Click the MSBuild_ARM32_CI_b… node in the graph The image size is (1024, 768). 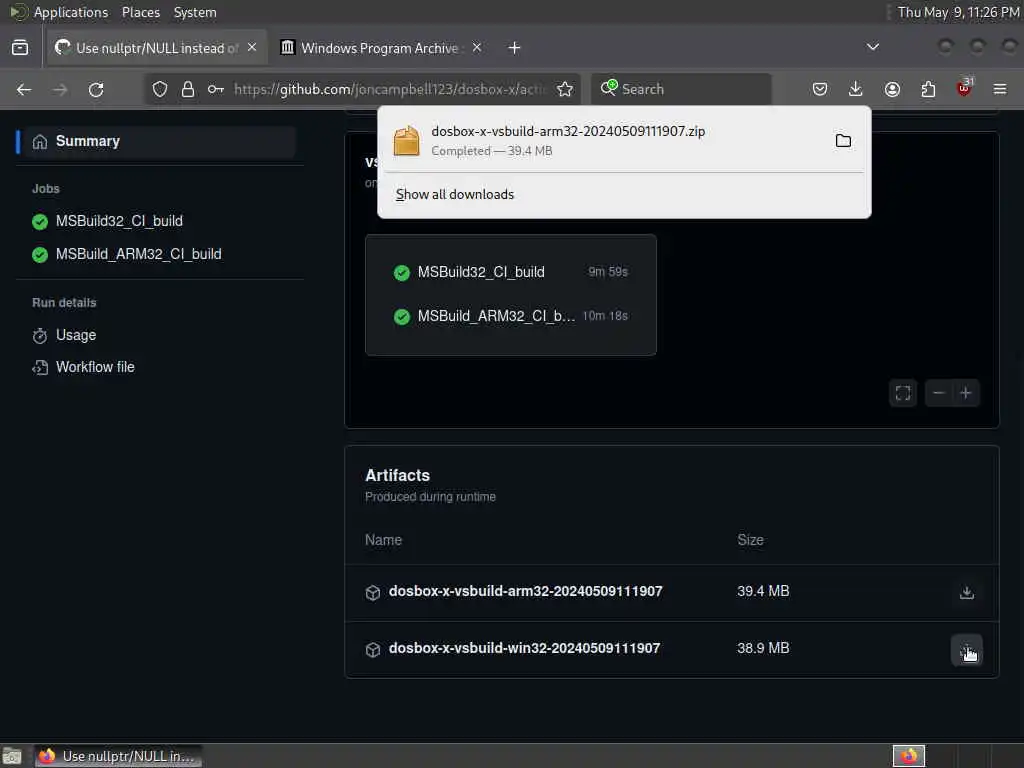click(x=511, y=316)
